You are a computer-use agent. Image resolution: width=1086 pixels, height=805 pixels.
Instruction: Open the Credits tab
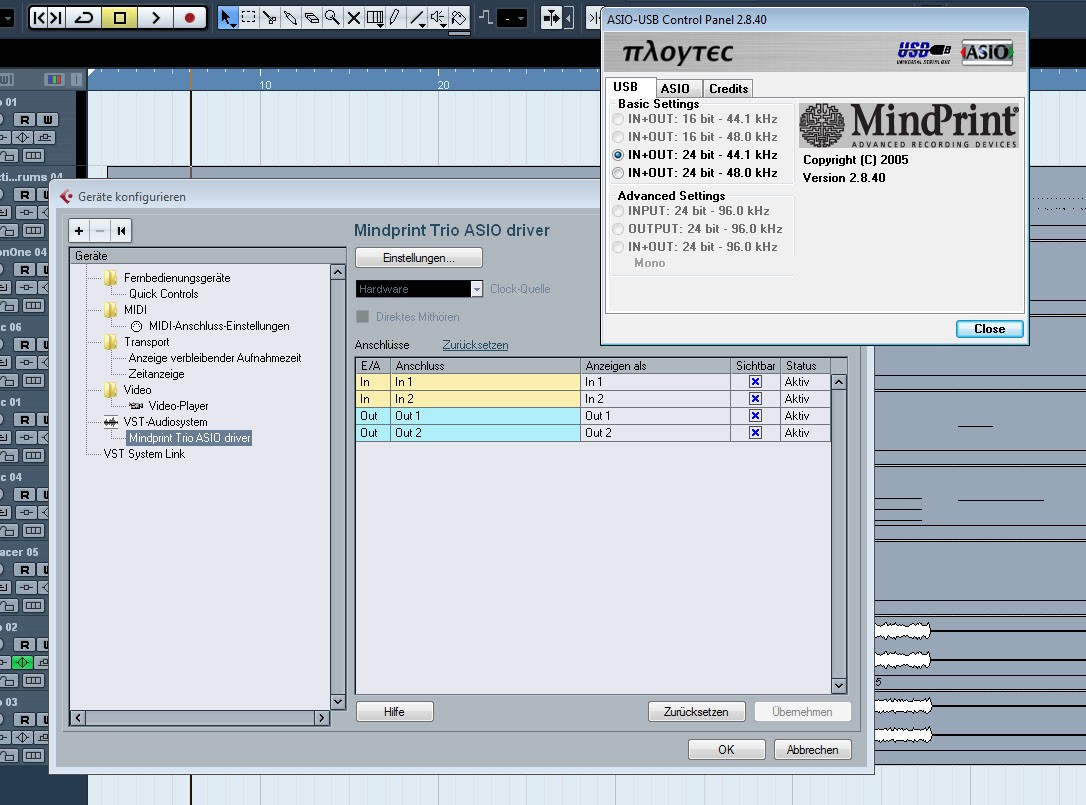(x=728, y=89)
